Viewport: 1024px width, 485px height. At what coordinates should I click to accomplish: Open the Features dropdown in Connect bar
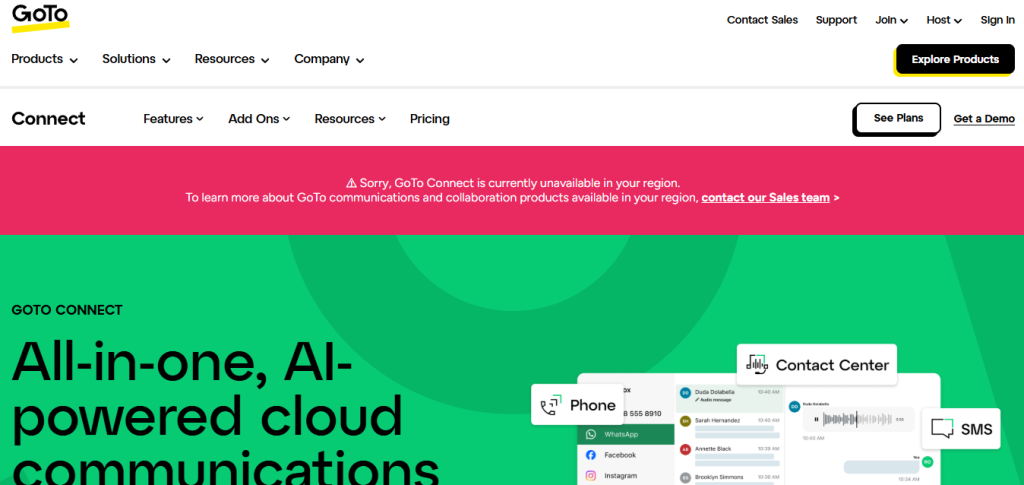[173, 119]
